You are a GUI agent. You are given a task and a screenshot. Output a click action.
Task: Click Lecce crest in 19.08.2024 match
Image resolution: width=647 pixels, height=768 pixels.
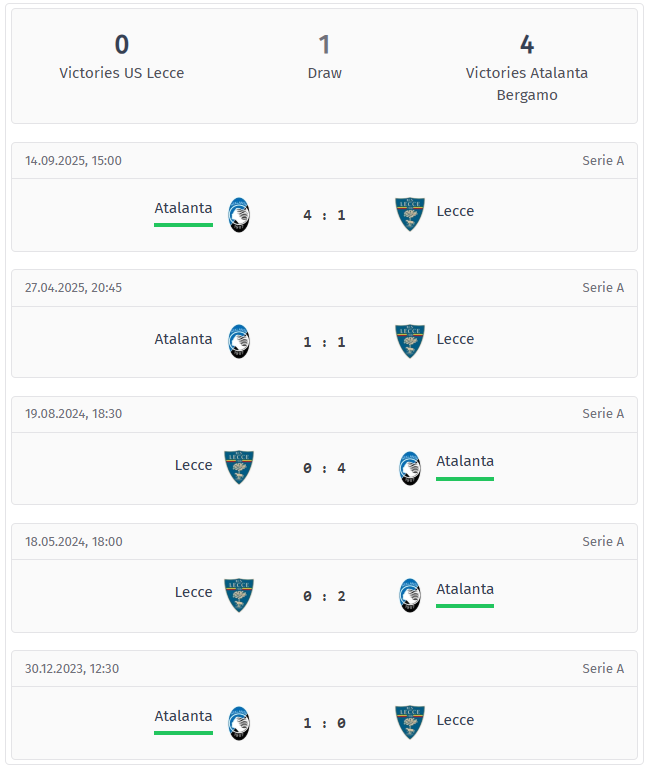239,468
